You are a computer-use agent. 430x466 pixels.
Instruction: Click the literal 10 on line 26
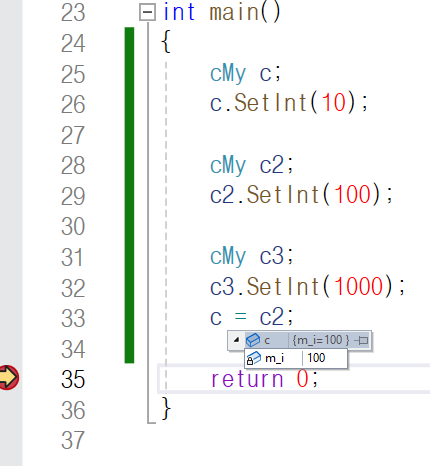(x=334, y=103)
